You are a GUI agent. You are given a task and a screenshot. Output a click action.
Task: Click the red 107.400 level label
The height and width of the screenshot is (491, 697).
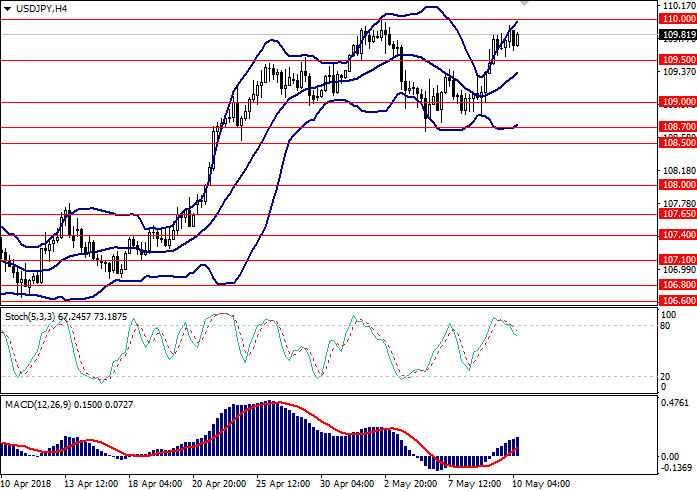(678, 235)
